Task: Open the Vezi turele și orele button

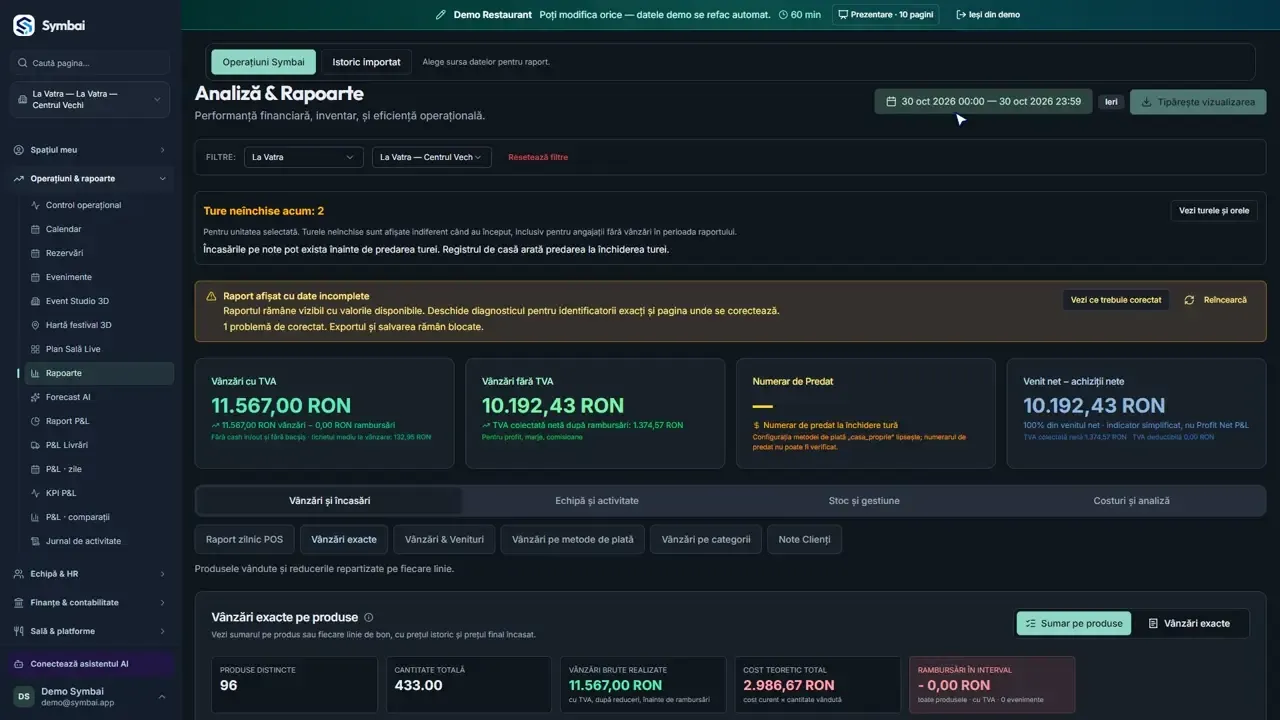Action: [x=1214, y=211]
